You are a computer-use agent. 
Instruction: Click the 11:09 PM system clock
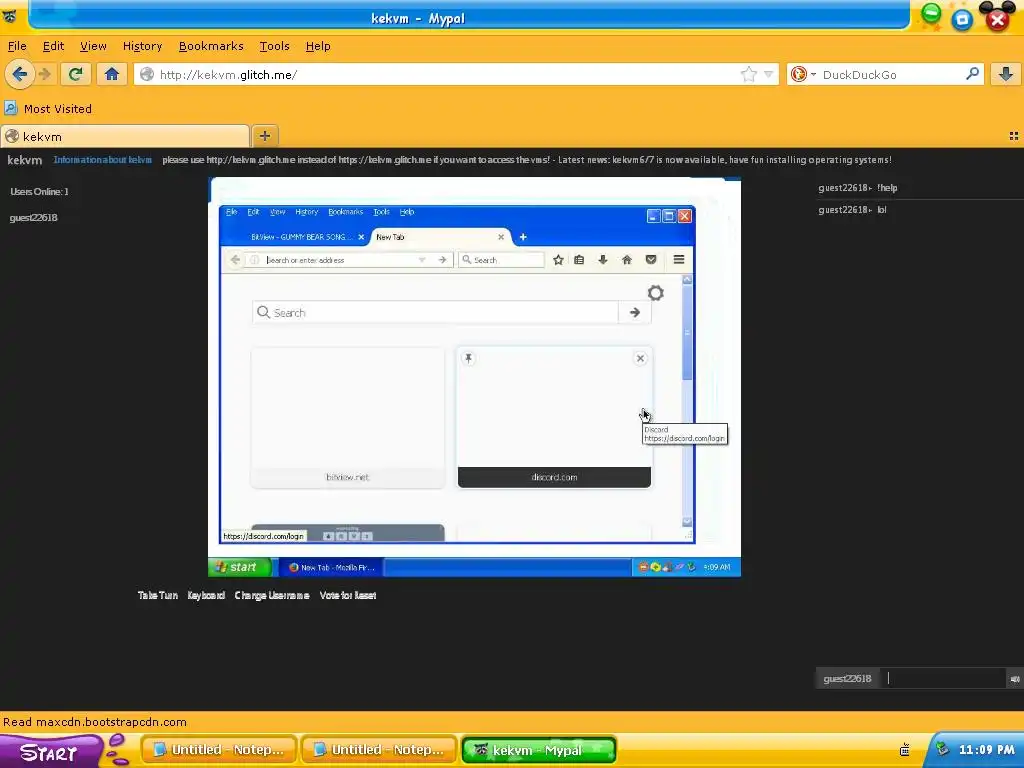[986, 750]
